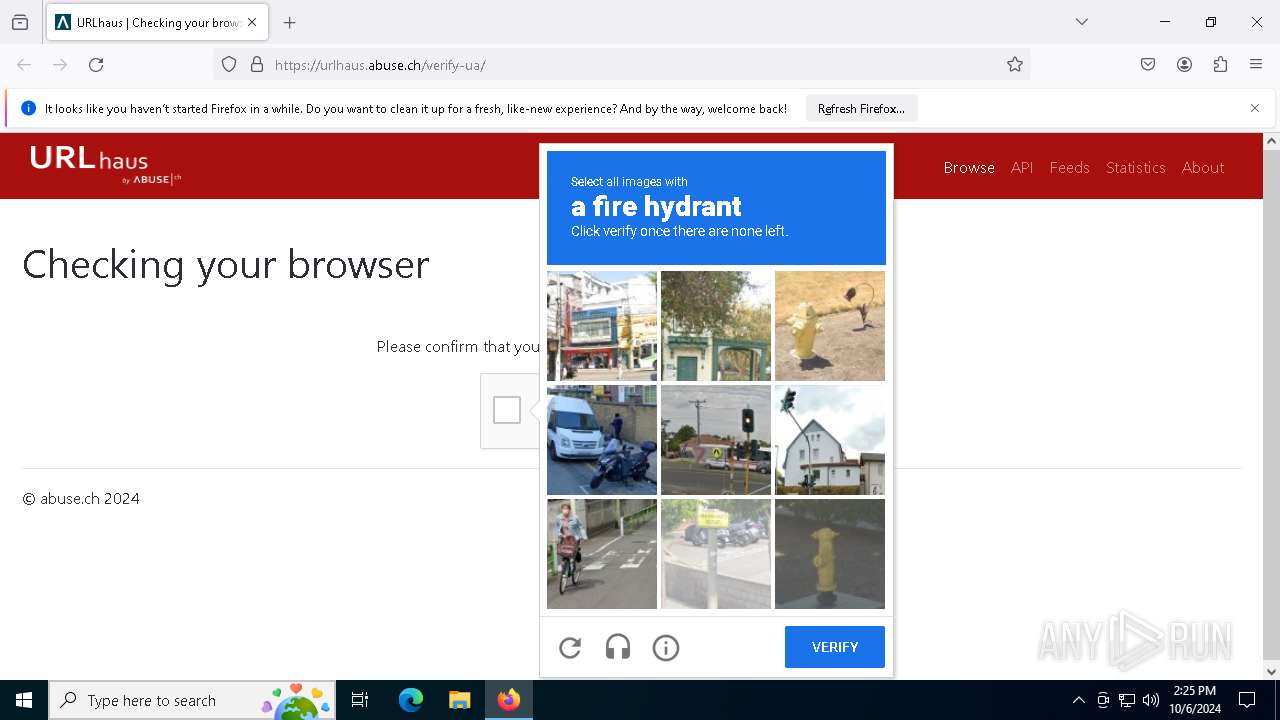Open a new tab
The image size is (1280, 720).
tap(290, 22)
